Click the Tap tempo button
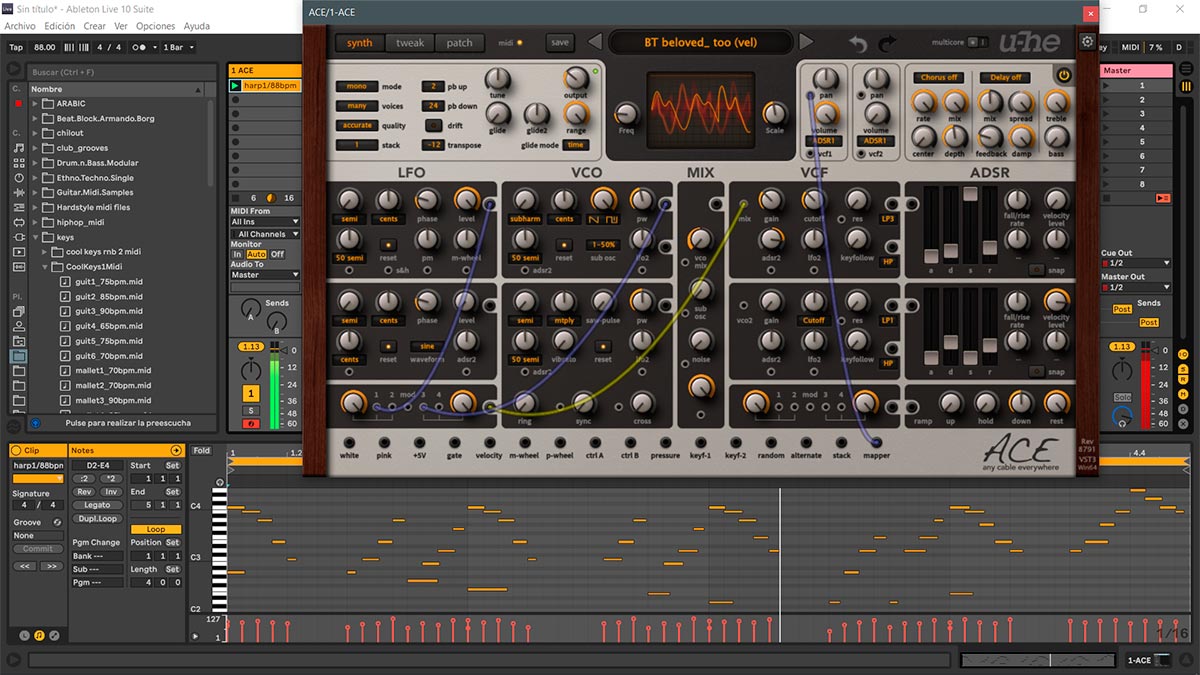The width and height of the screenshot is (1200, 675). pyautogui.click(x=16, y=47)
